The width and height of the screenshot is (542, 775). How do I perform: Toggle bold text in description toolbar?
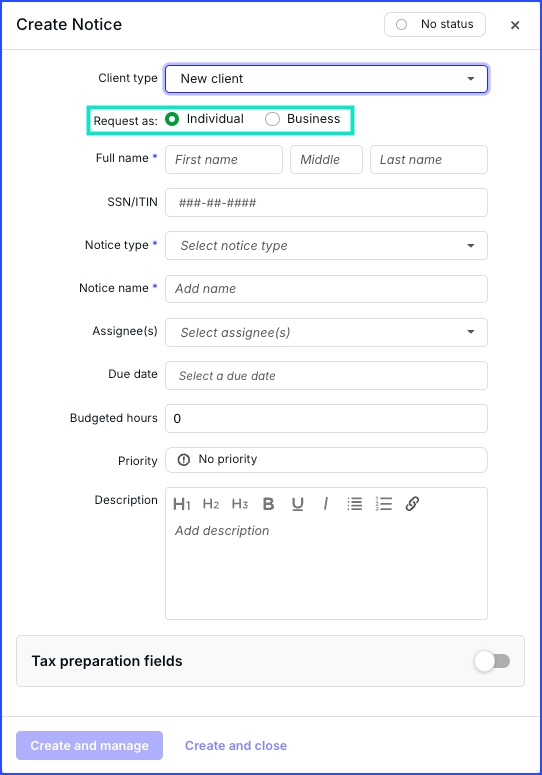click(268, 504)
